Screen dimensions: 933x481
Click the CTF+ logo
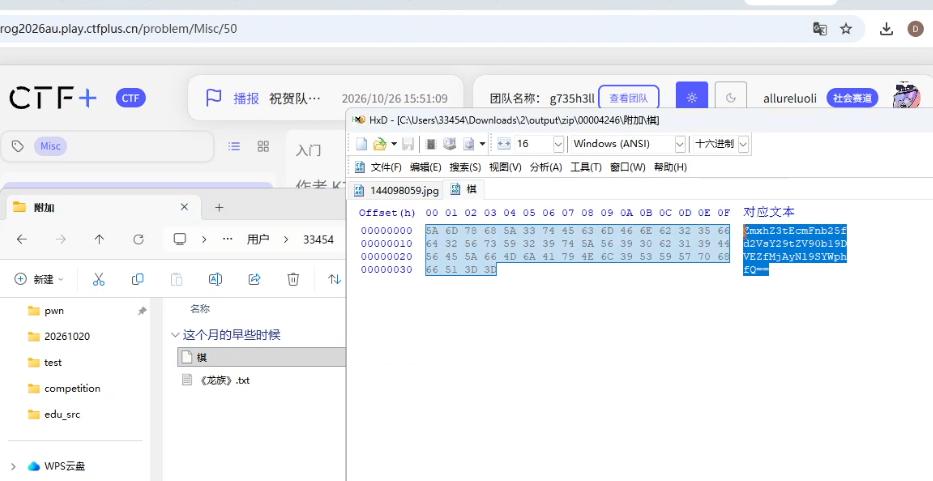(53, 98)
